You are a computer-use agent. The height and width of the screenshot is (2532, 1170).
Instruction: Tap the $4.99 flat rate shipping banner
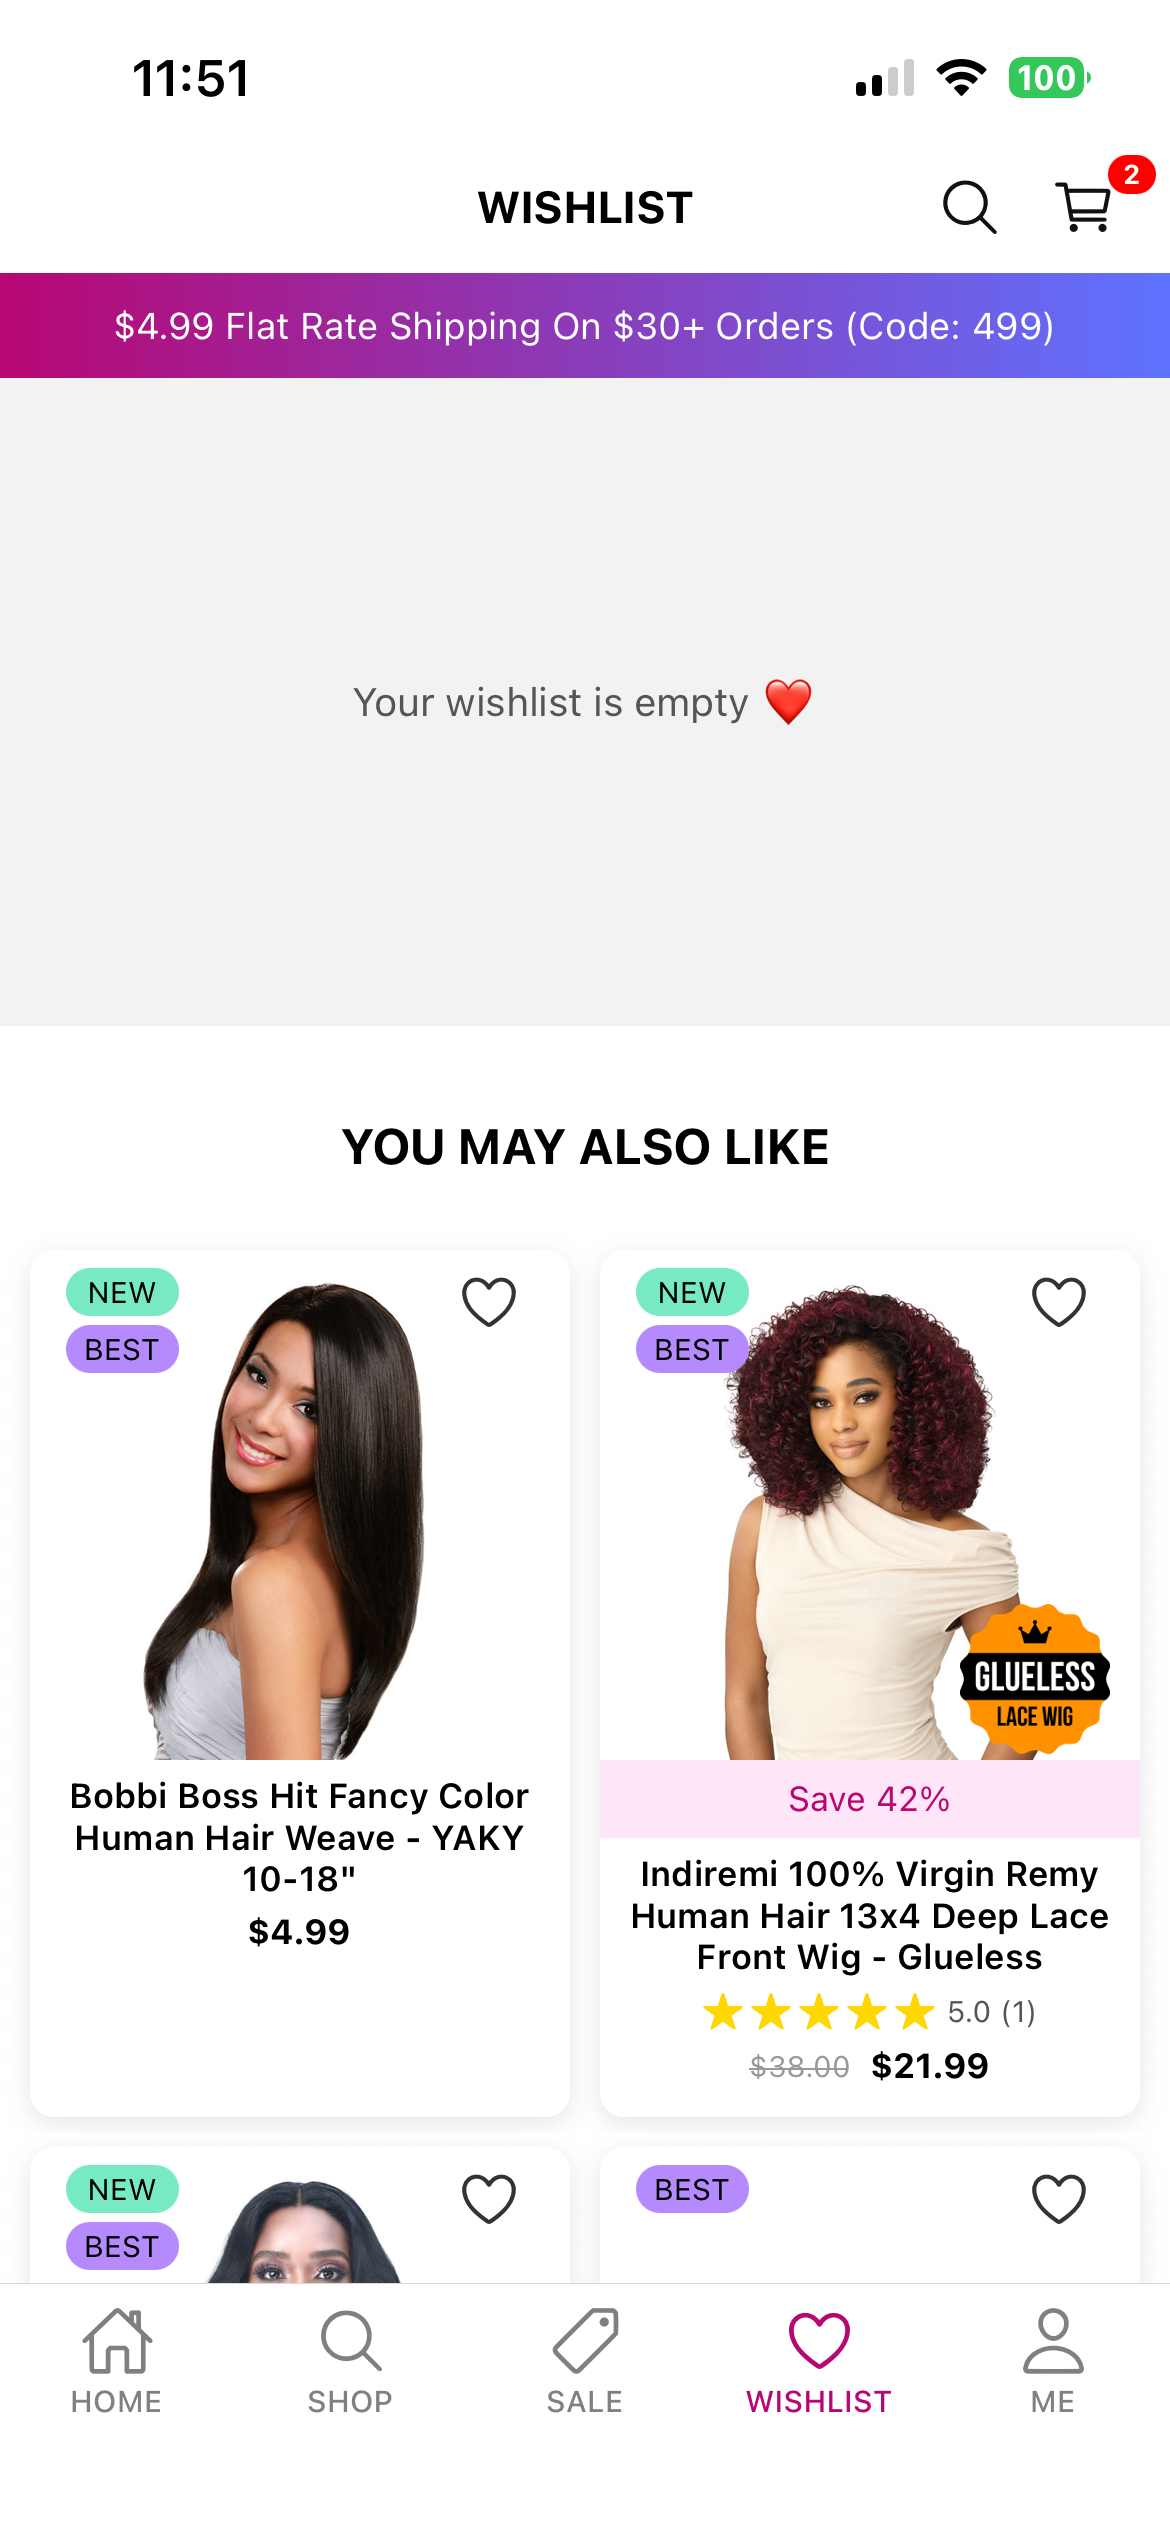point(585,326)
